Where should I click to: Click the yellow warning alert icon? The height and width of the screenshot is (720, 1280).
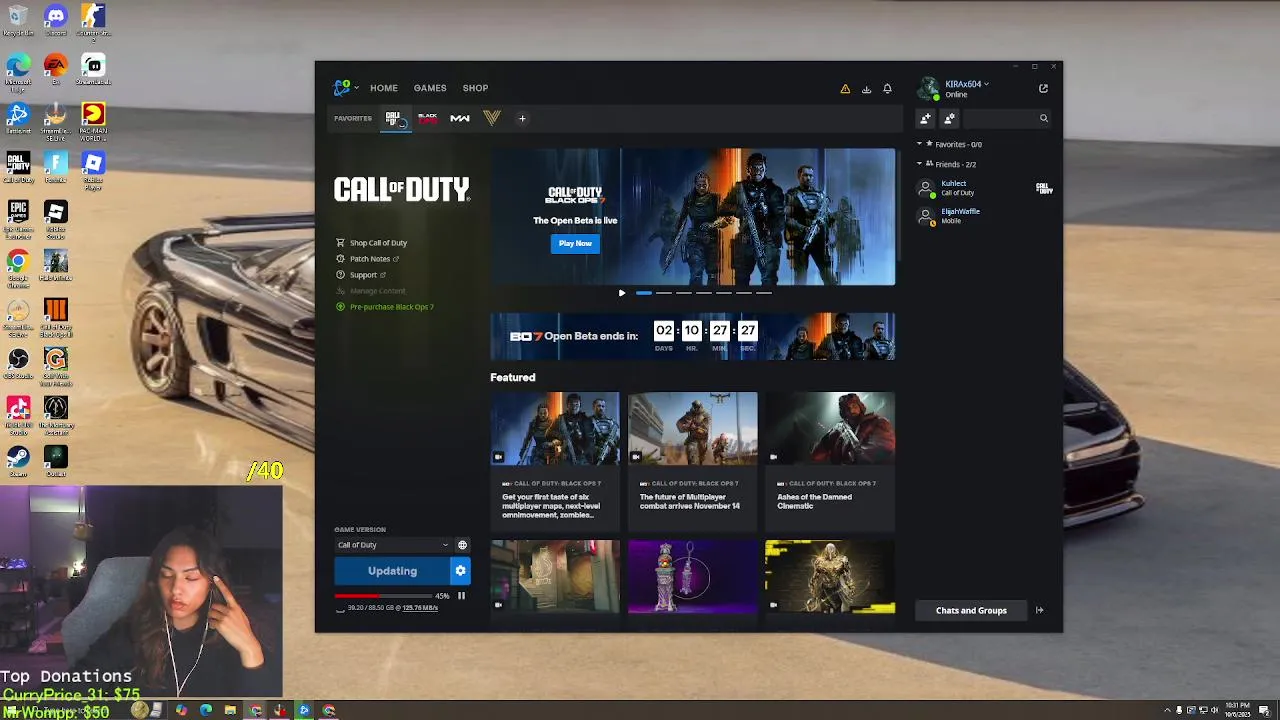[845, 89]
